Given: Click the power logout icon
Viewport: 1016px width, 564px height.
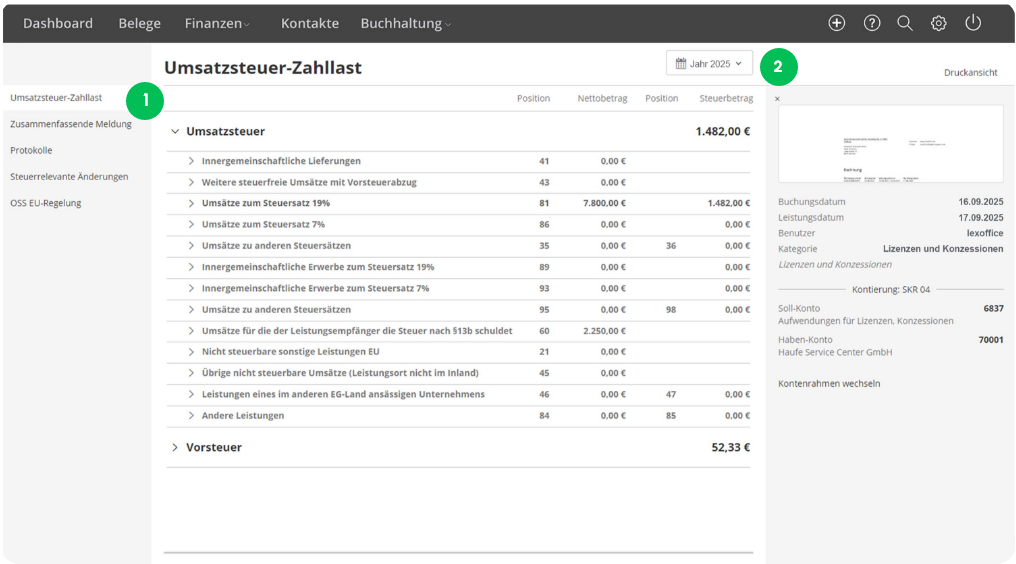Looking at the screenshot, I should [x=973, y=23].
